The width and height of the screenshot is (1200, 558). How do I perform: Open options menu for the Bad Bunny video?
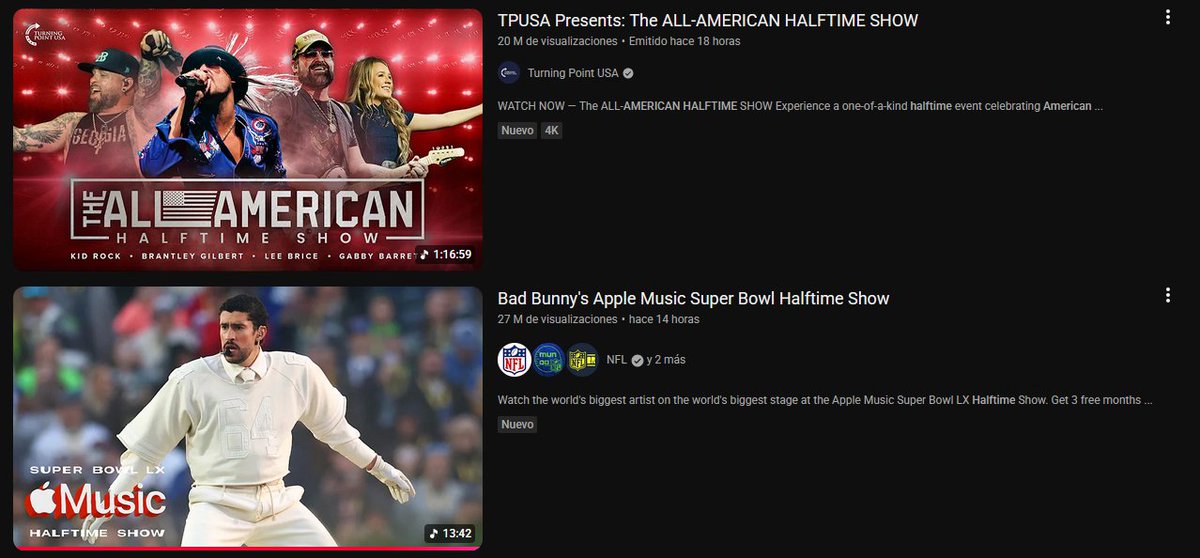1167,295
